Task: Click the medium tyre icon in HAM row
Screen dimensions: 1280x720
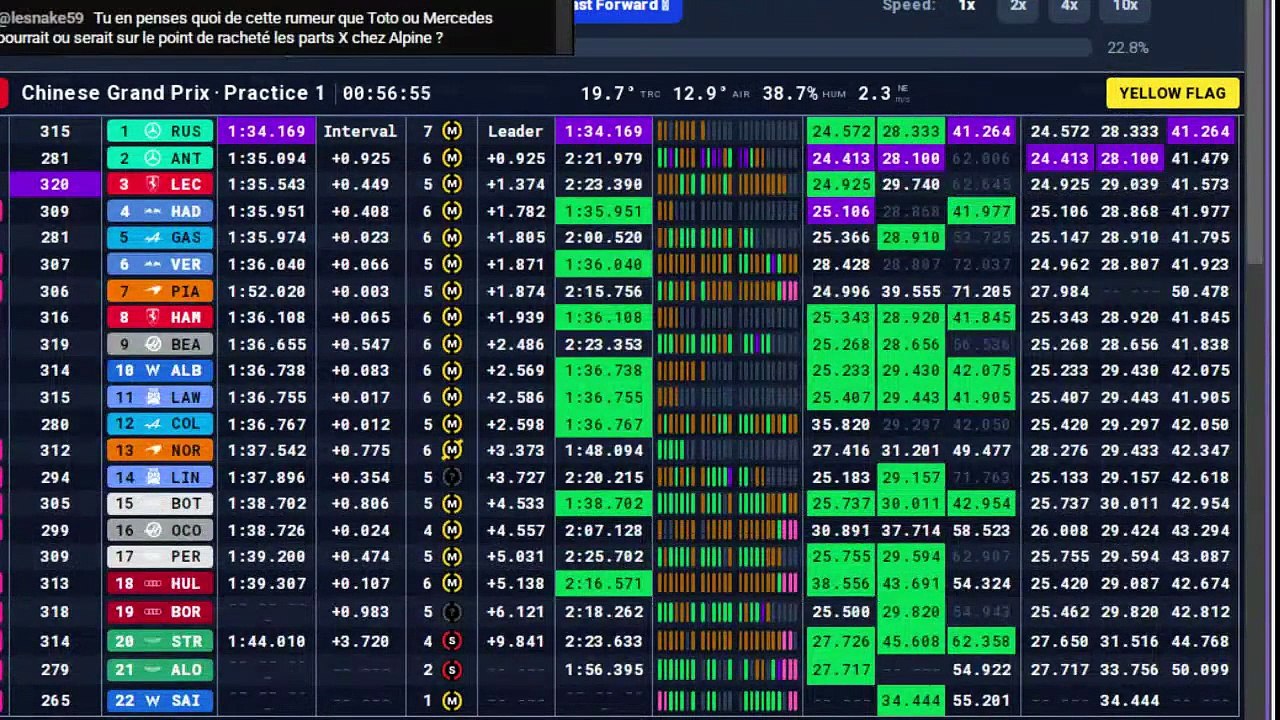Action: [x=452, y=317]
